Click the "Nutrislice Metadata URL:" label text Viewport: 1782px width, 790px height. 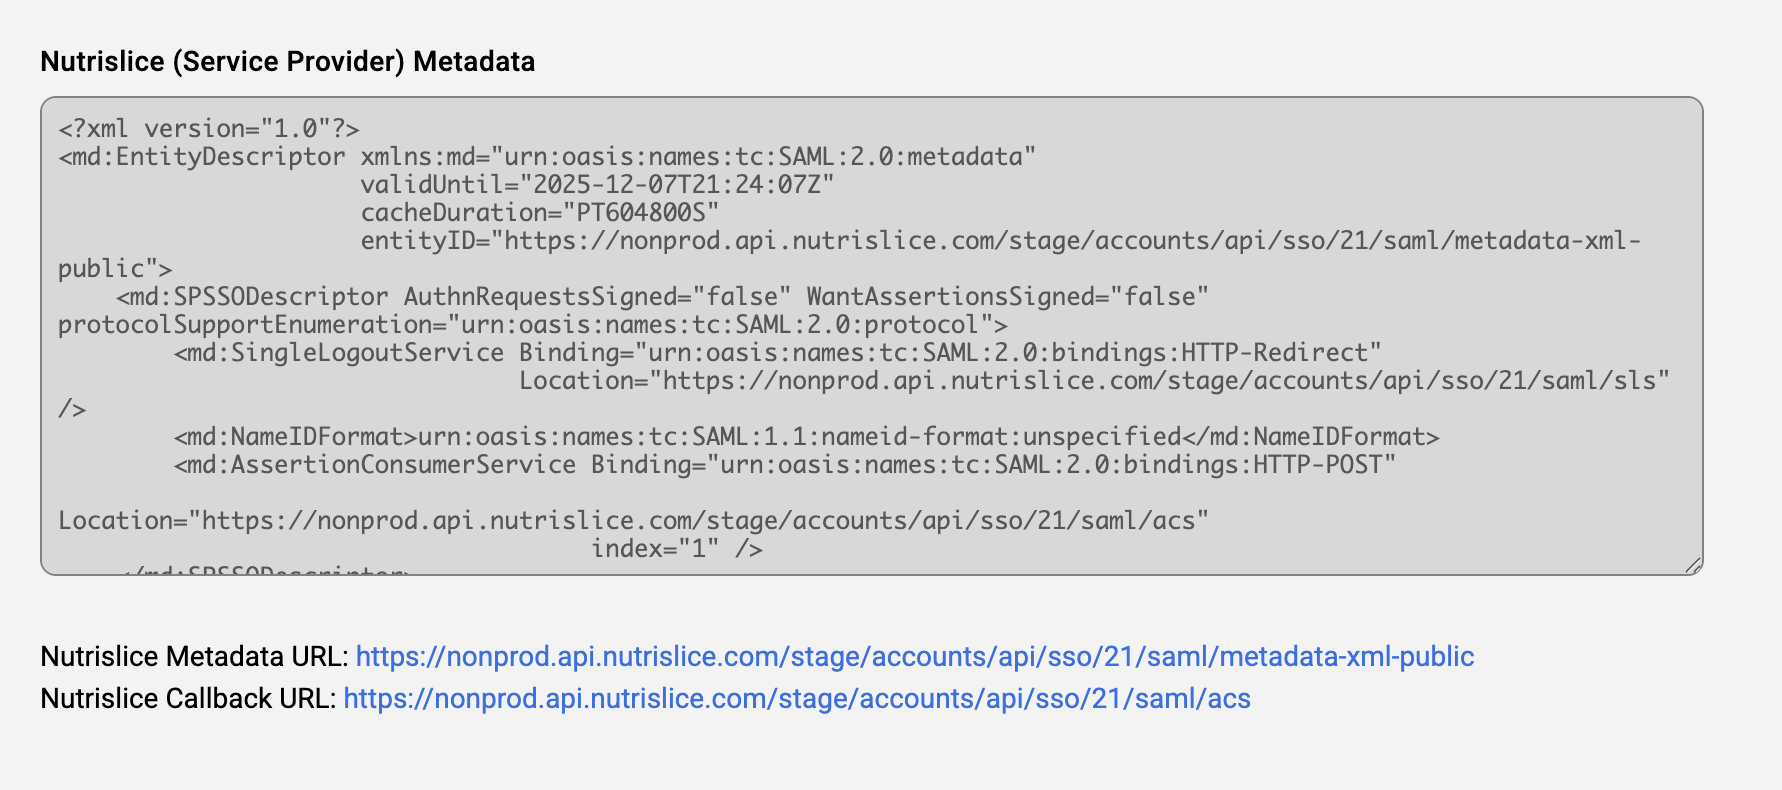point(194,657)
